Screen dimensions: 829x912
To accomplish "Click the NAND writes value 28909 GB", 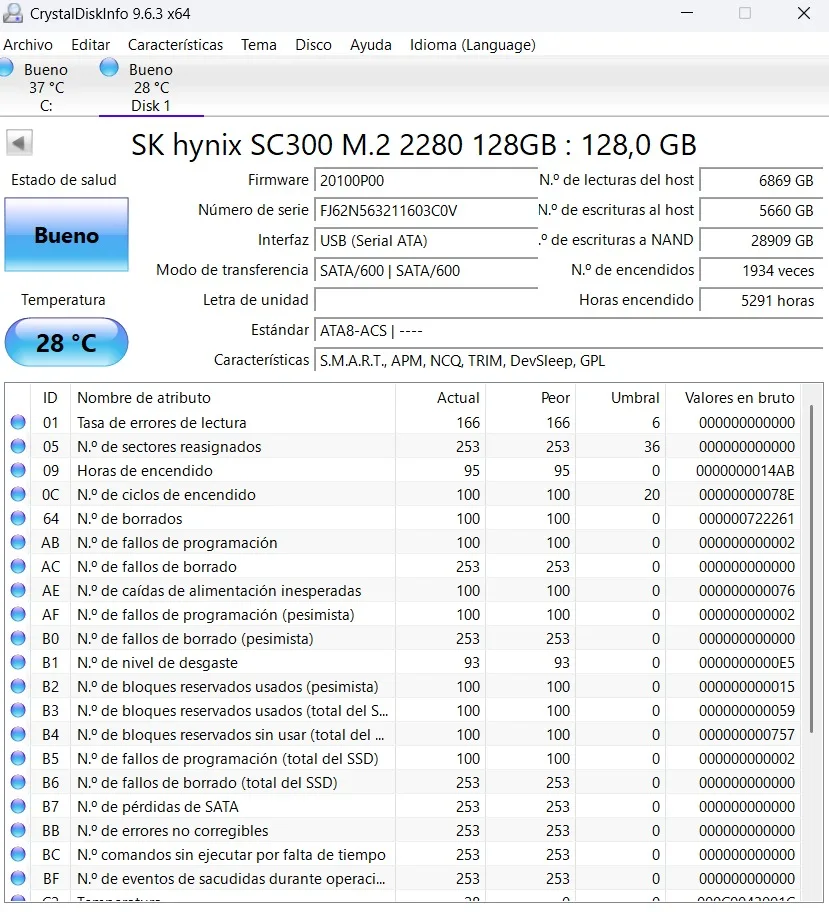I will click(x=761, y=241).
